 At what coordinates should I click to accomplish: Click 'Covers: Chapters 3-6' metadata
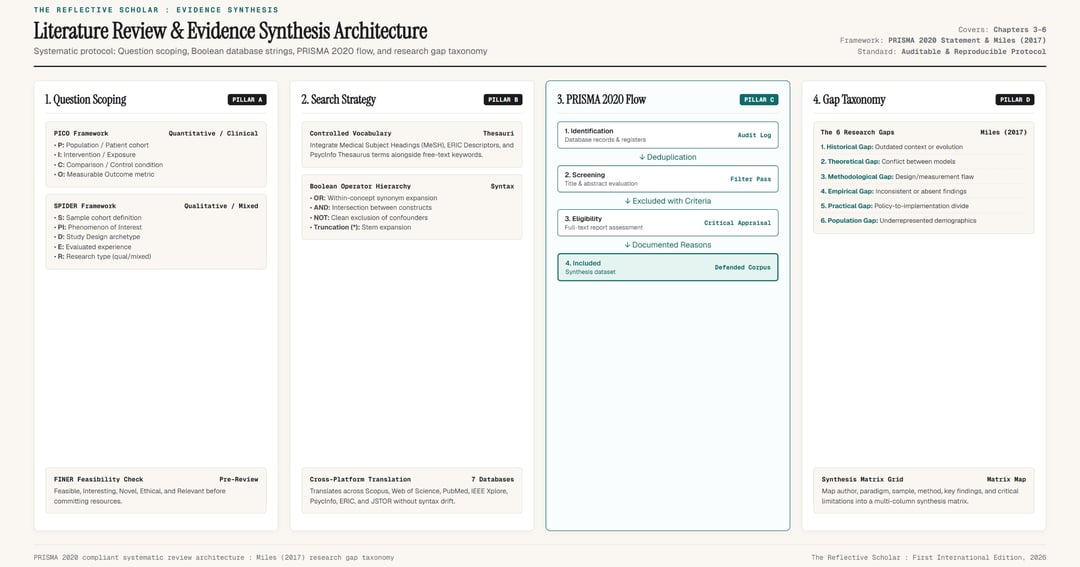coord(1002,30)
